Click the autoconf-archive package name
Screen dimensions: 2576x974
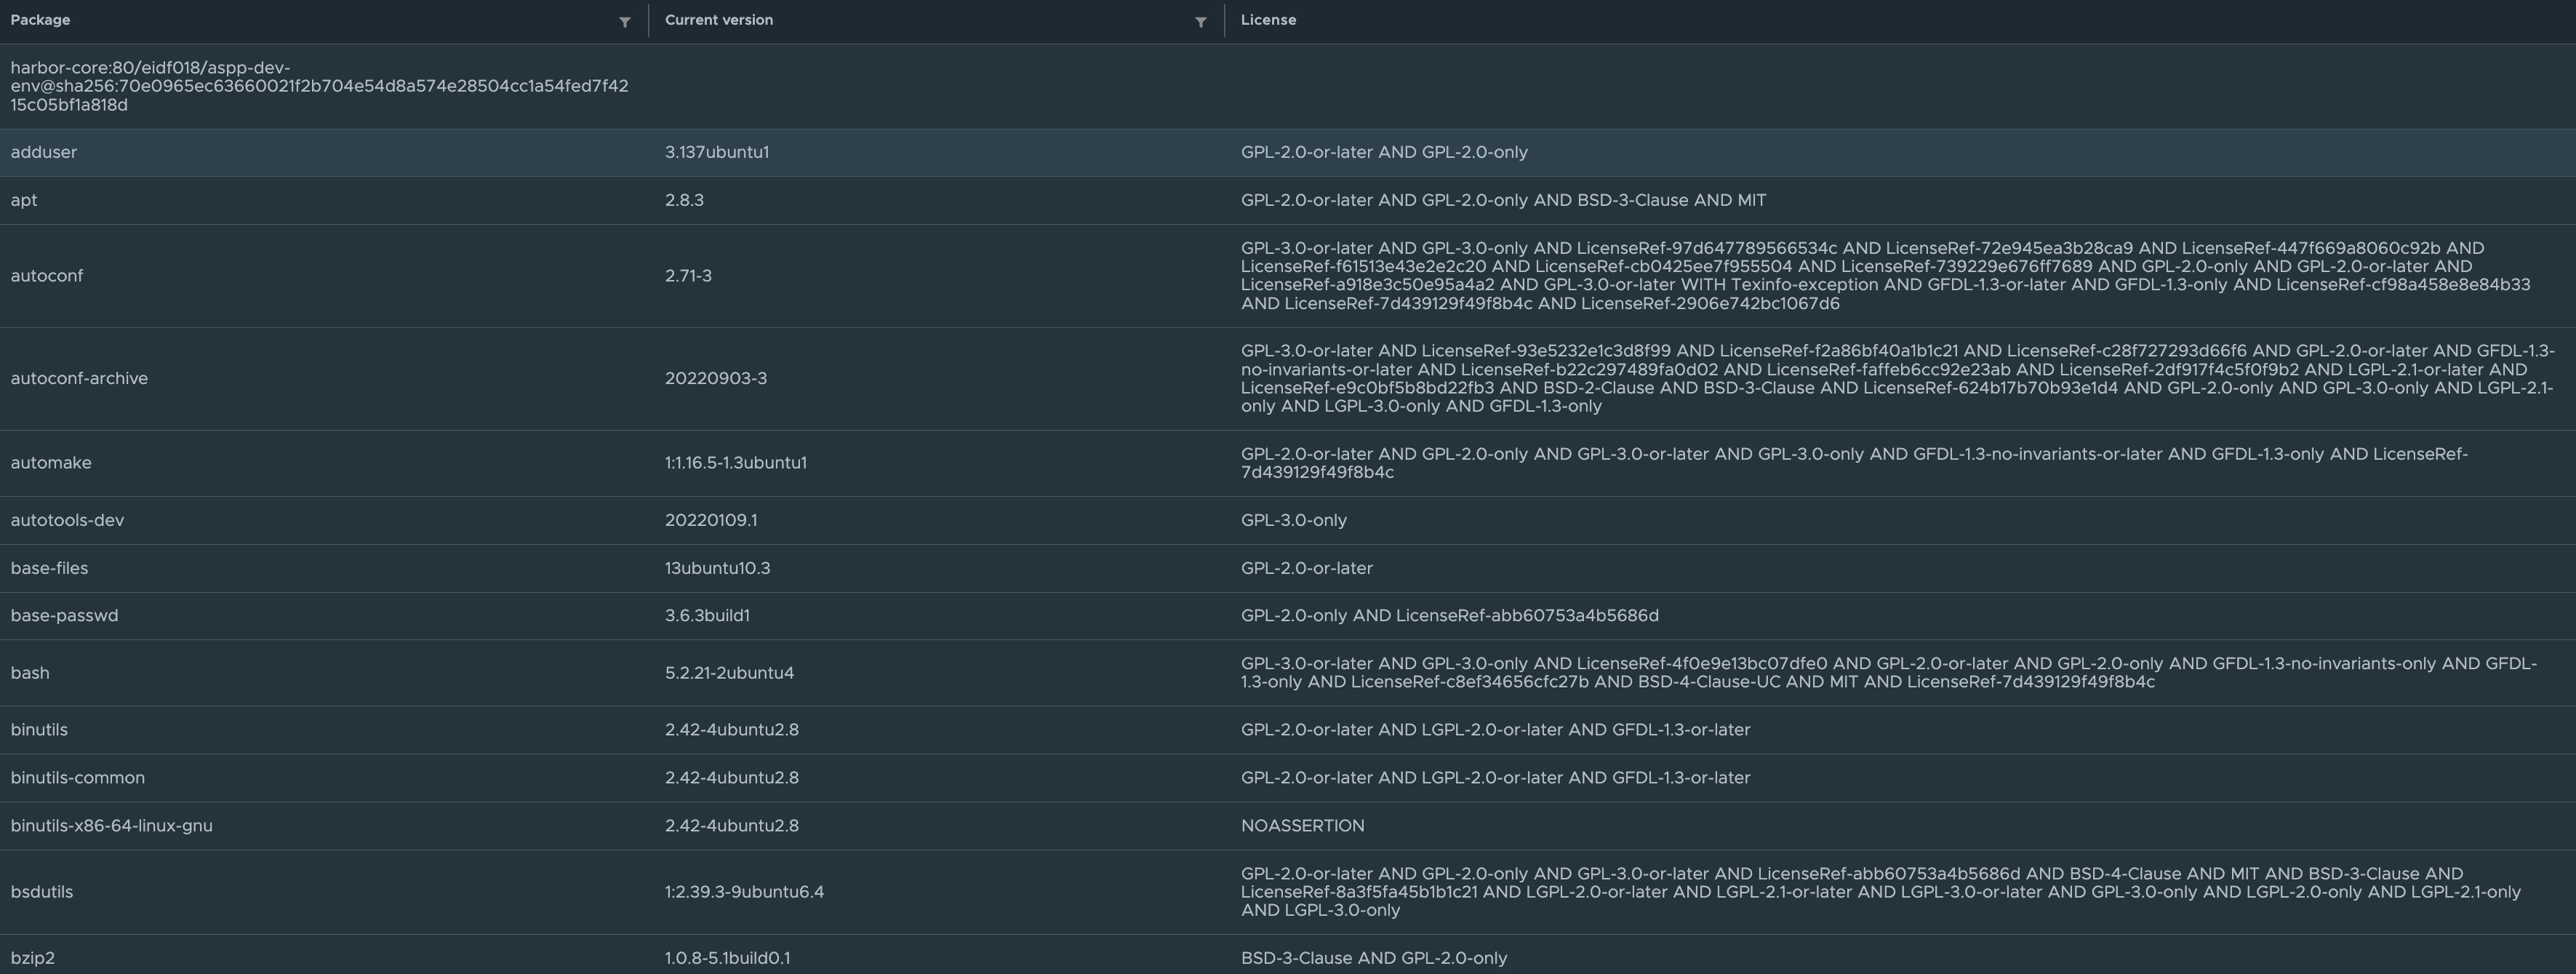click(x=79, y=378)
